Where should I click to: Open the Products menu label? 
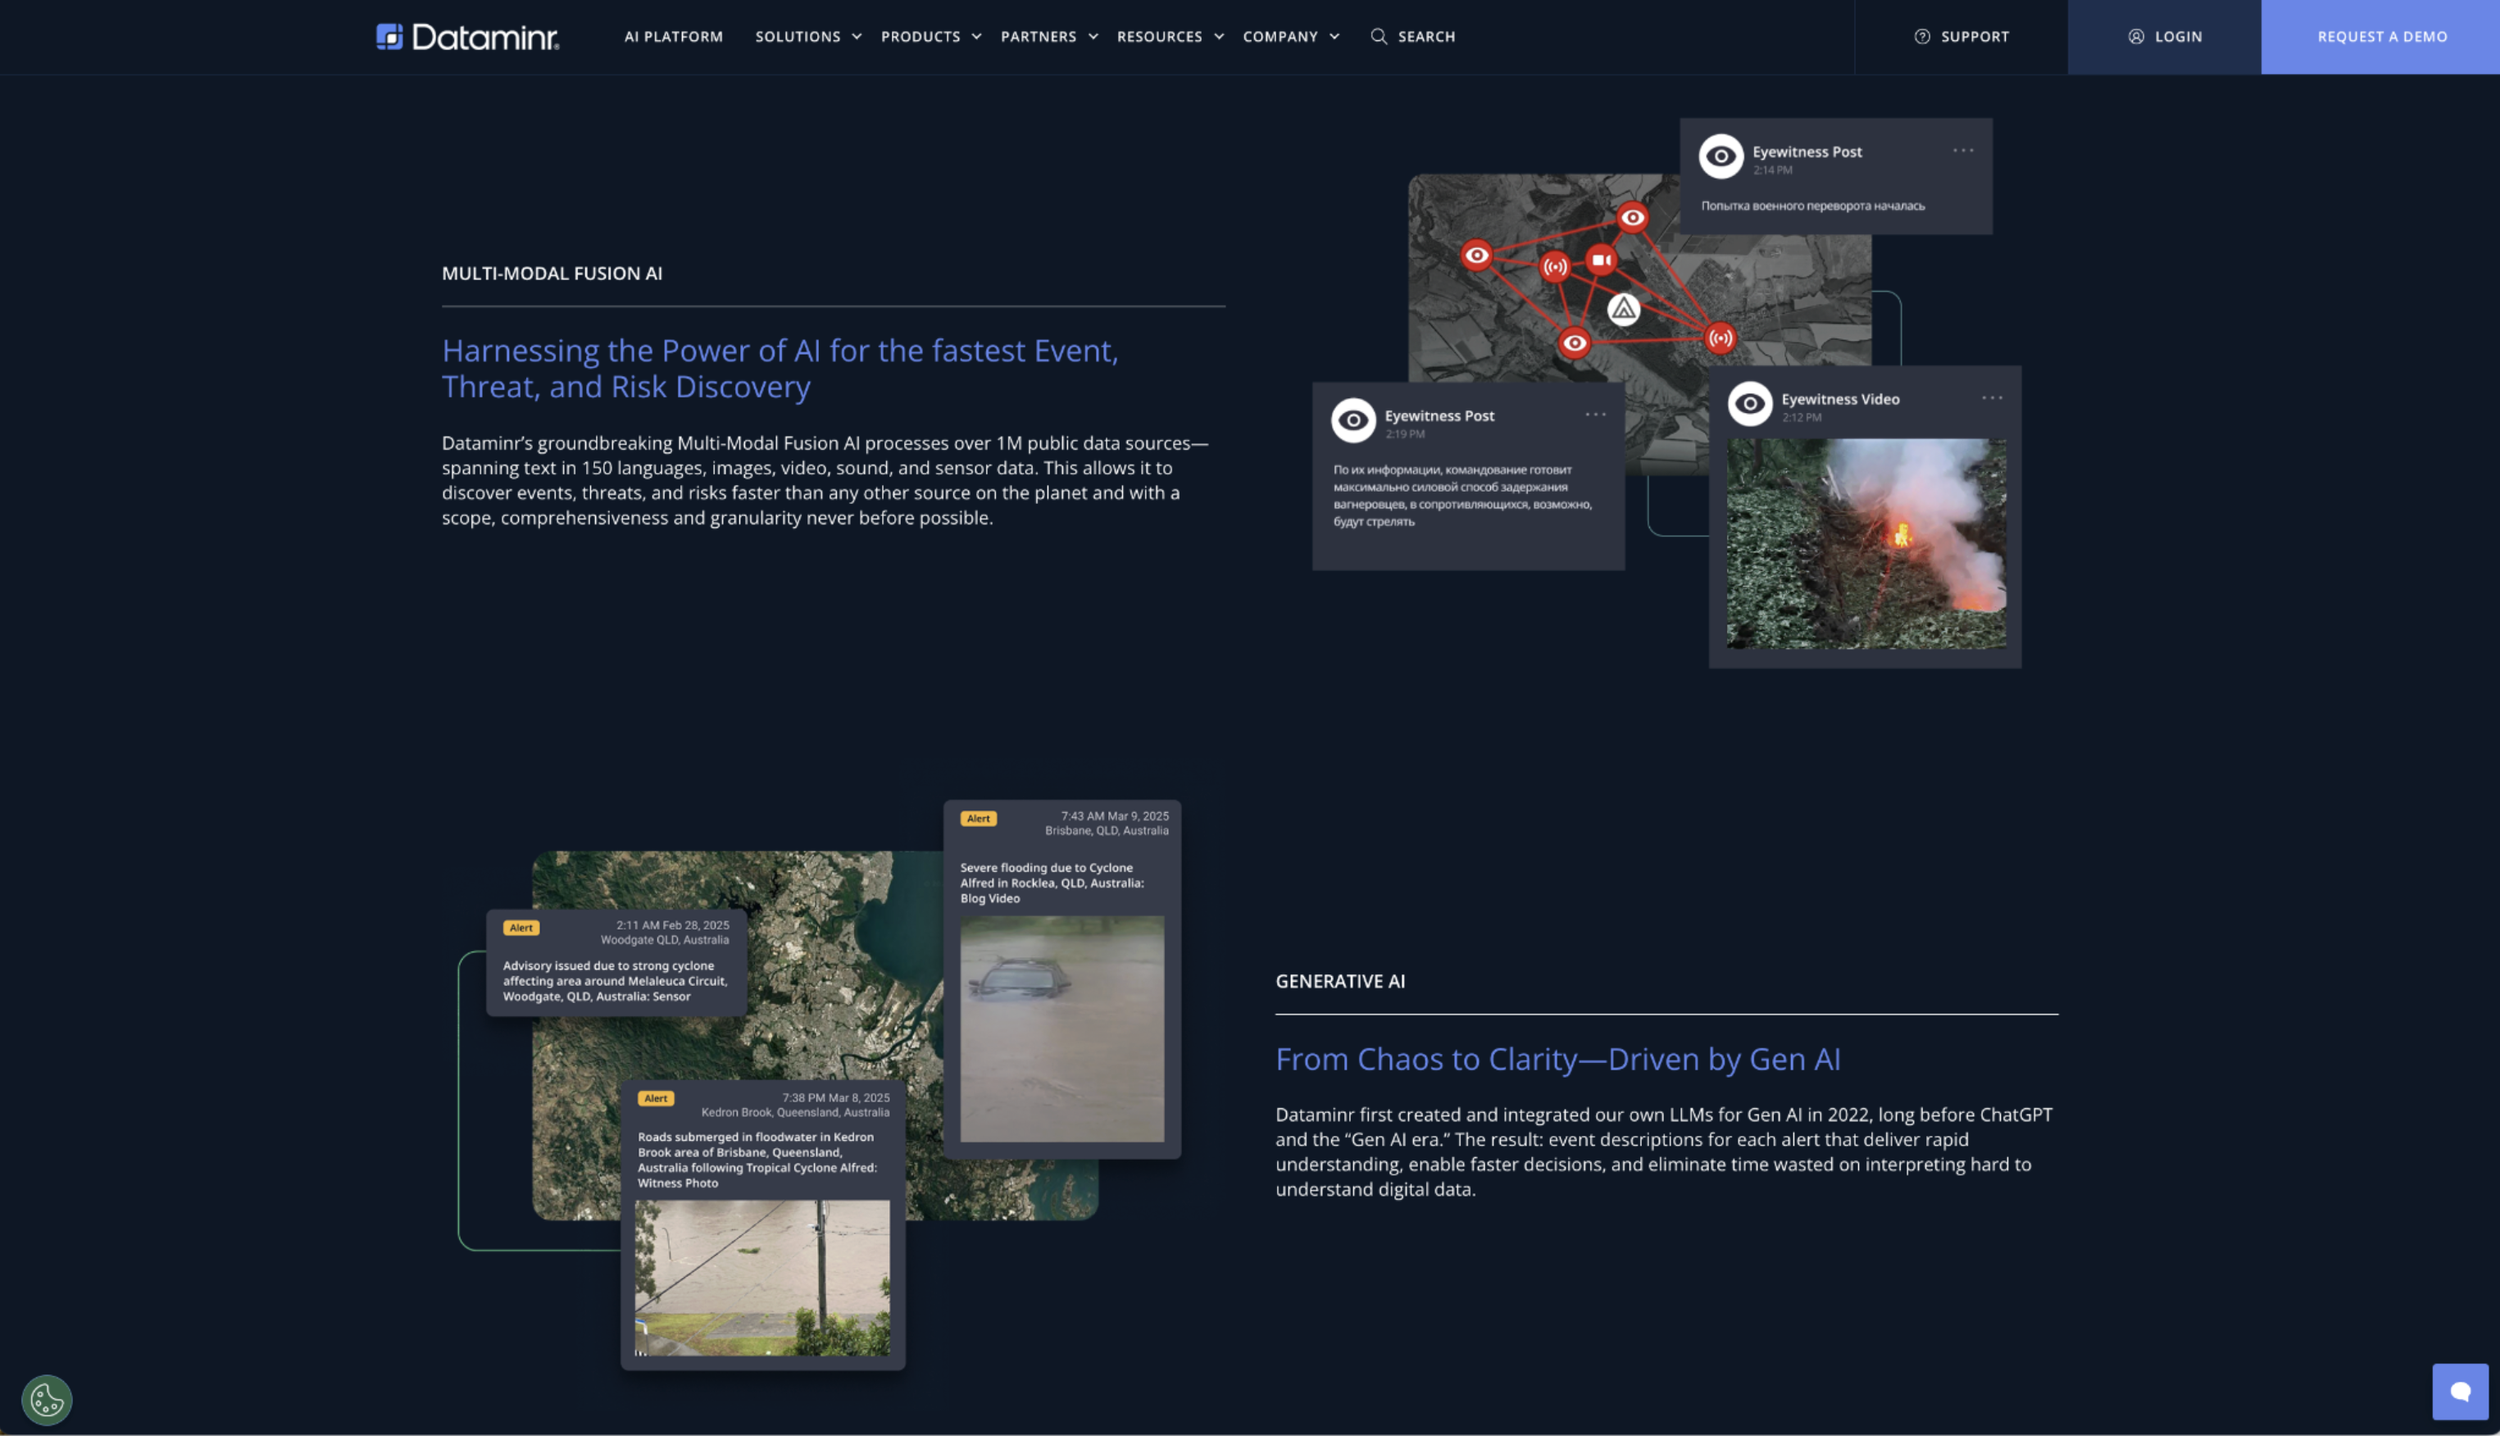(920, 37)
